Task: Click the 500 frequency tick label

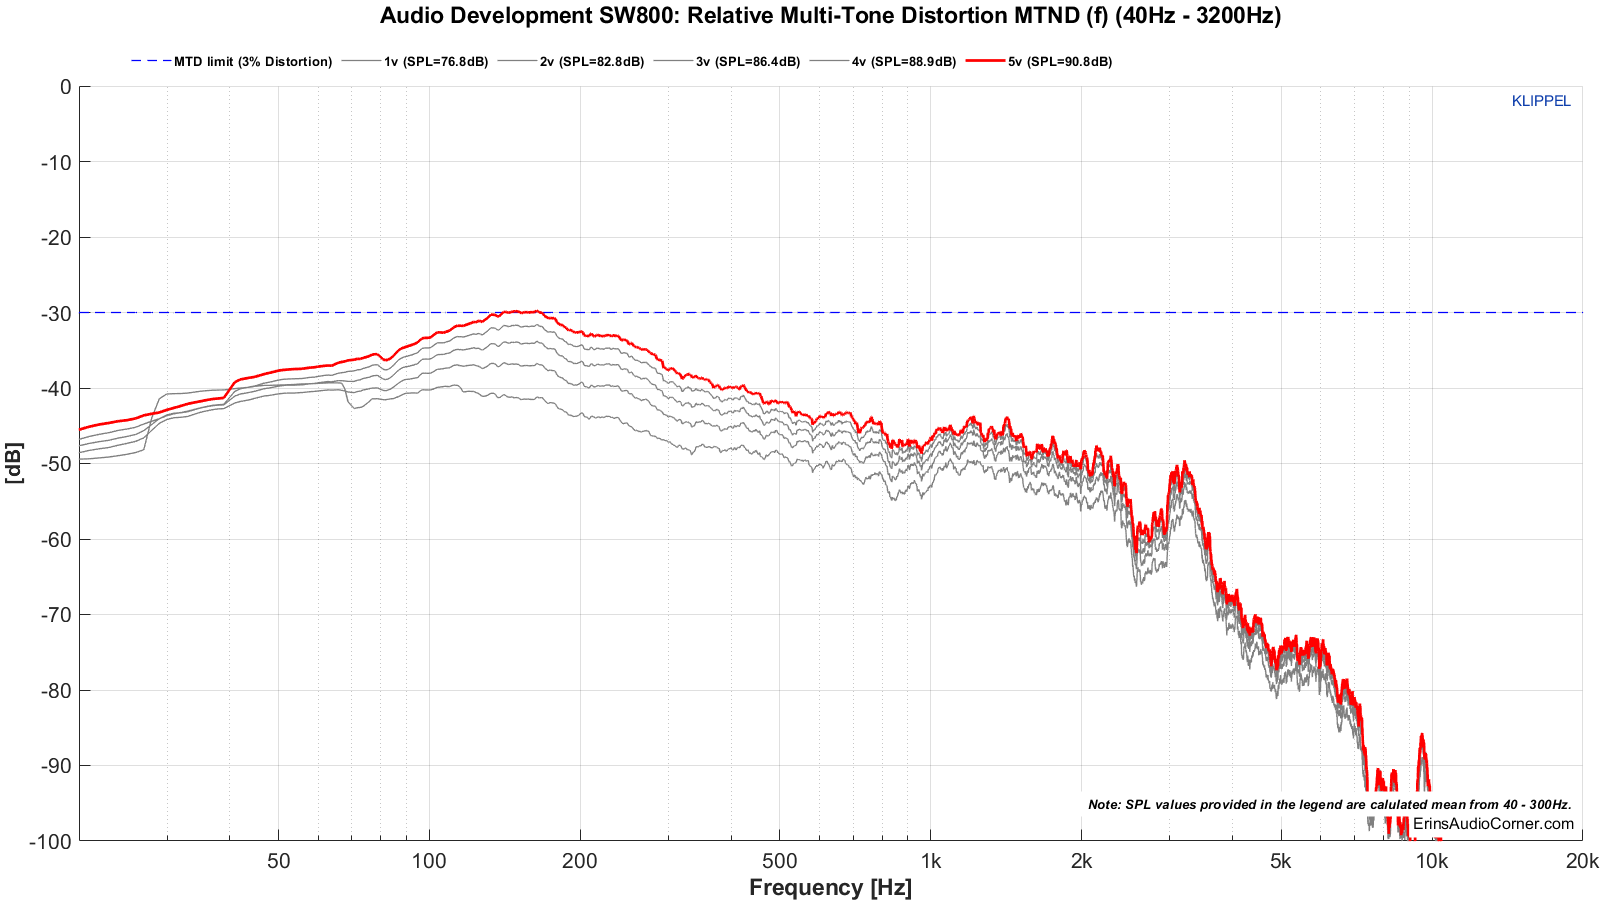Action: pos(780,861)
